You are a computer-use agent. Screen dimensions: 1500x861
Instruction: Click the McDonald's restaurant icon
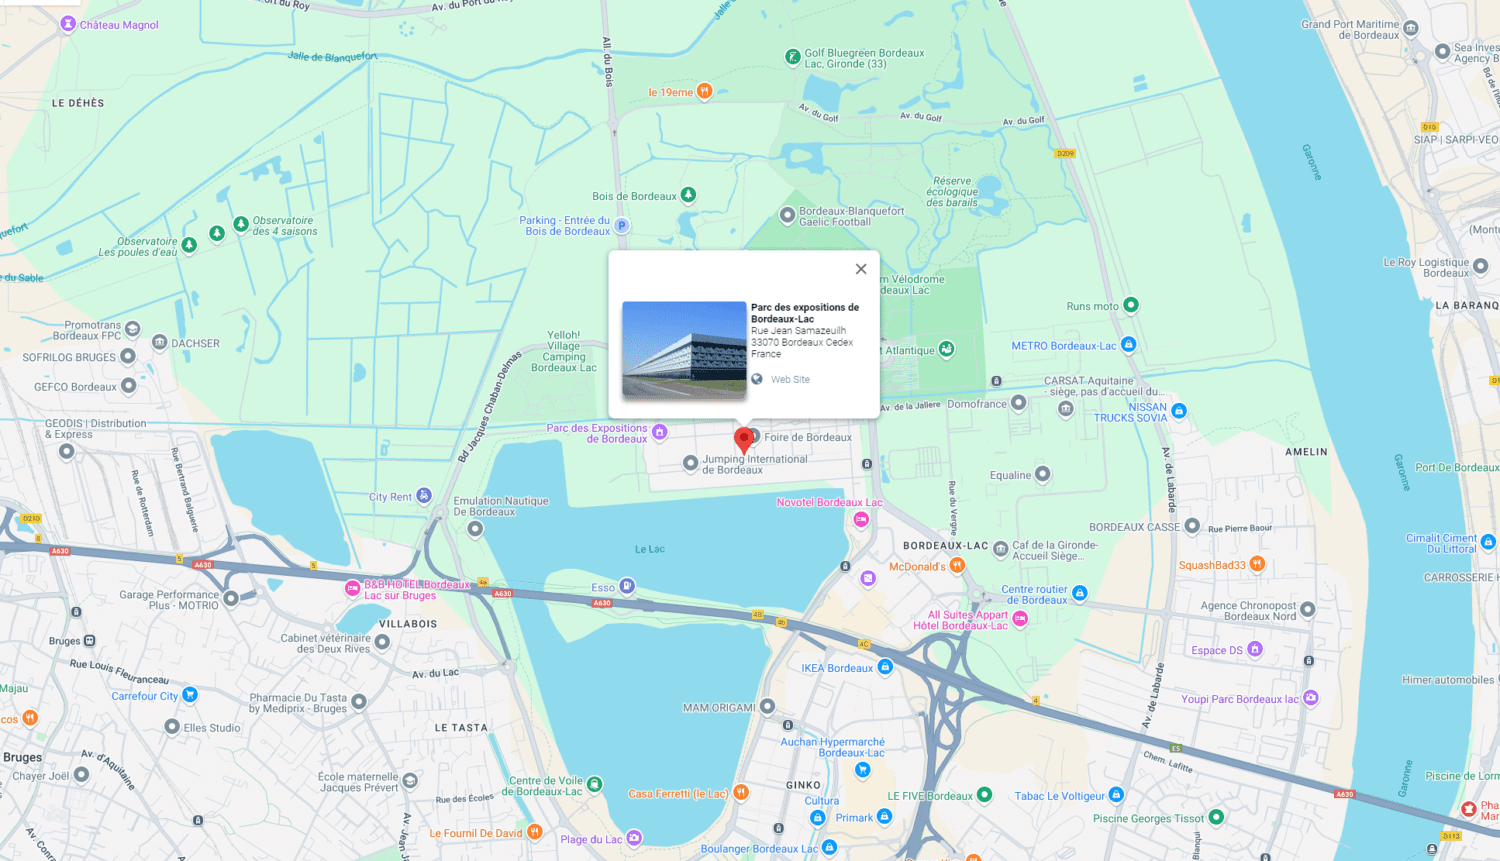point(957,566)
